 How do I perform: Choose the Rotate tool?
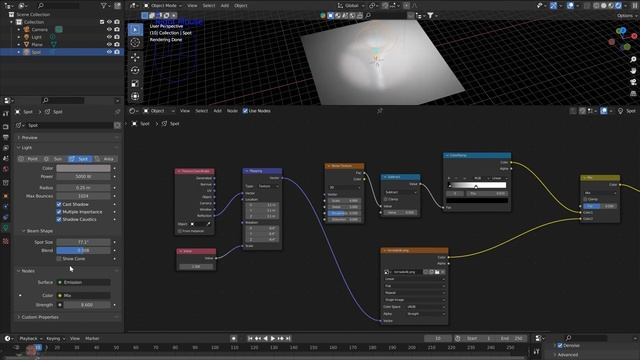pos(135,70)
